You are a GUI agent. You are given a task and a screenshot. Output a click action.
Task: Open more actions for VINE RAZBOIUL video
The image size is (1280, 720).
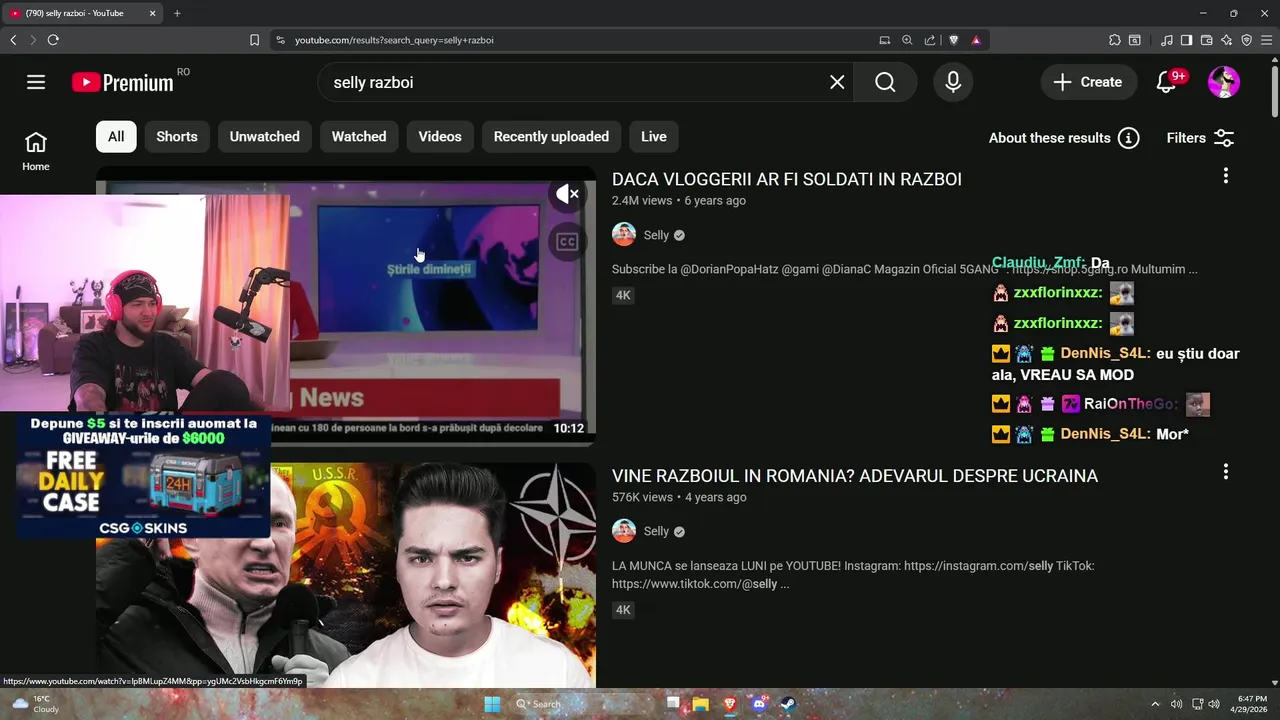click(x=1226, y=472)
